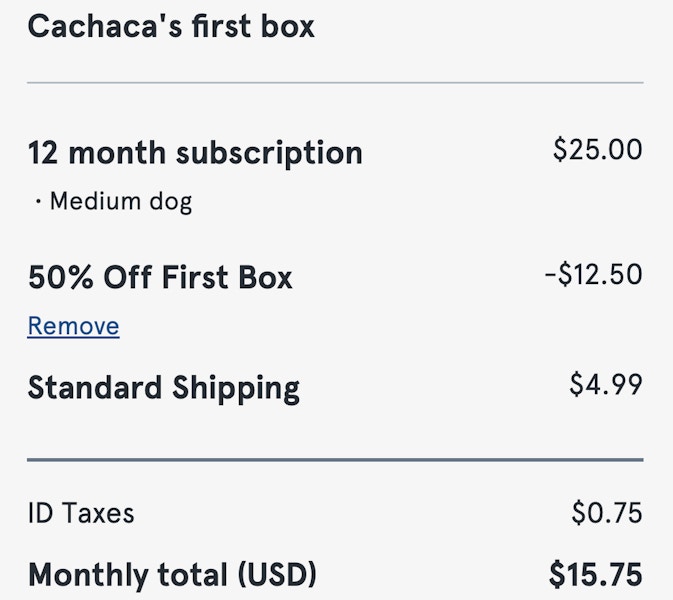Select the Standard Shipping label
The height and width of the screenshot is (600, 673).
[164, 388]
